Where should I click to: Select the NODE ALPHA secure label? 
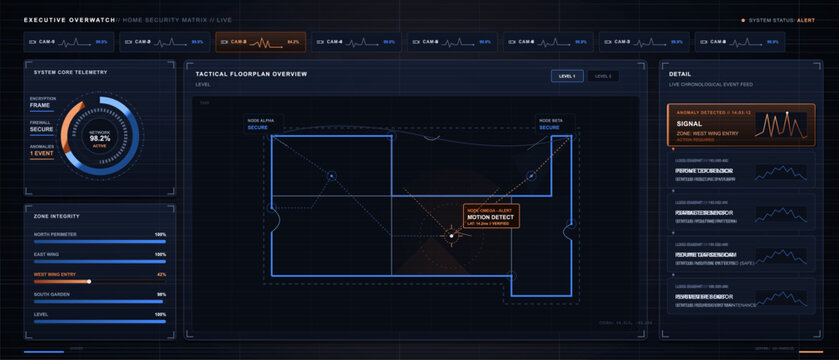pyautogui.click(x=263, y=124)
